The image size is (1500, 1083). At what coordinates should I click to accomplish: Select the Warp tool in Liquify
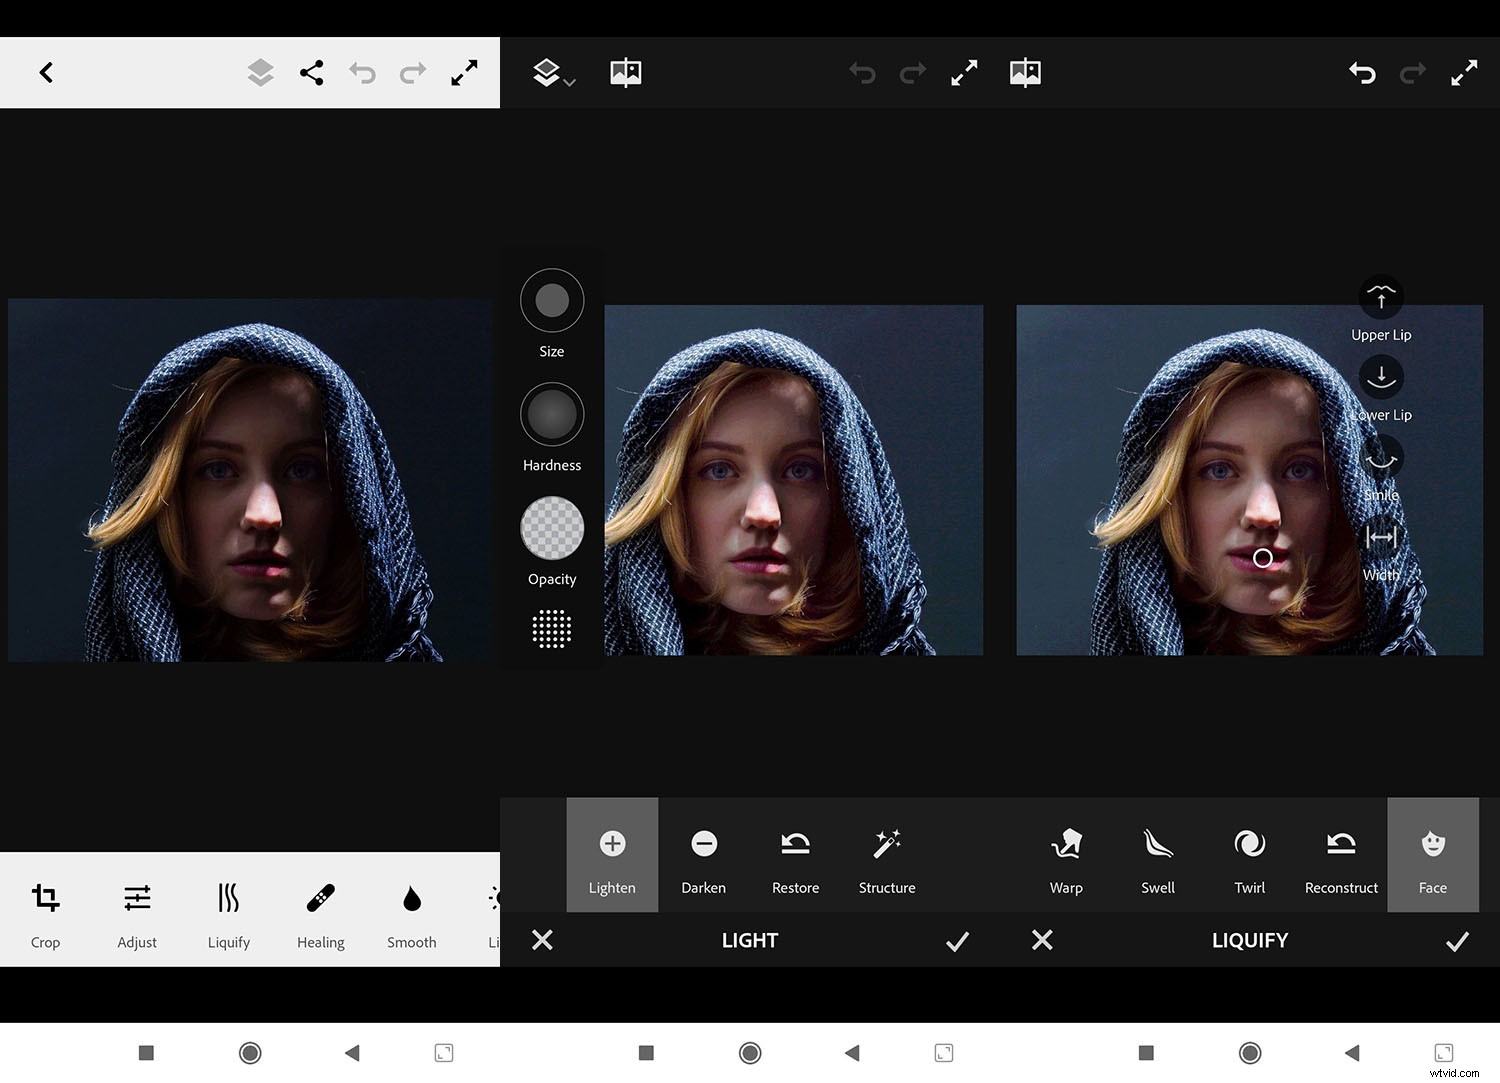pyautogui.click(x=1066, y=855)
